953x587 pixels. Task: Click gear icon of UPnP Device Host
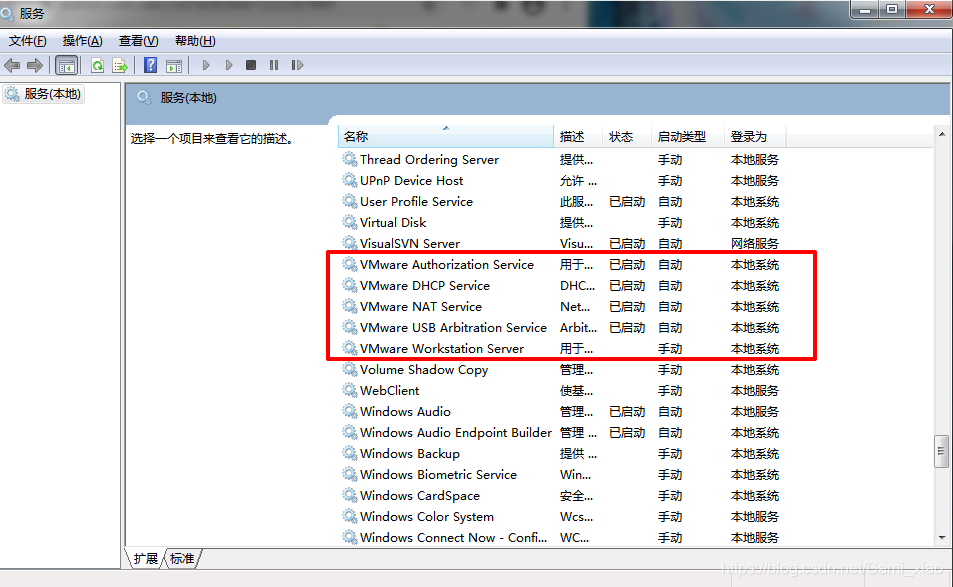pos(349,180)
